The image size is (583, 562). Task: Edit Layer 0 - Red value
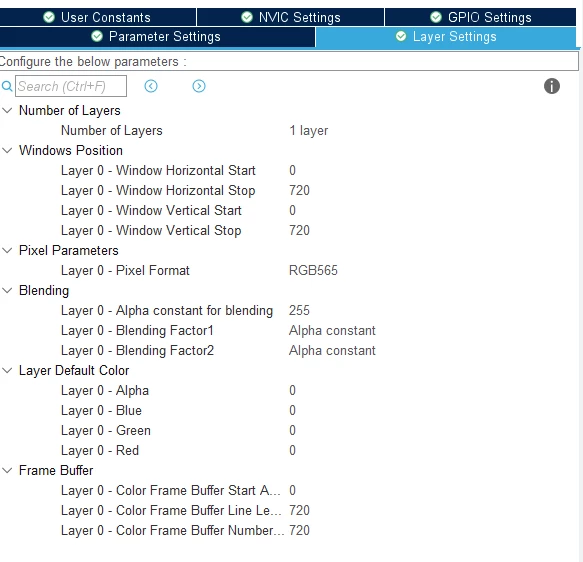coord(293,450)
